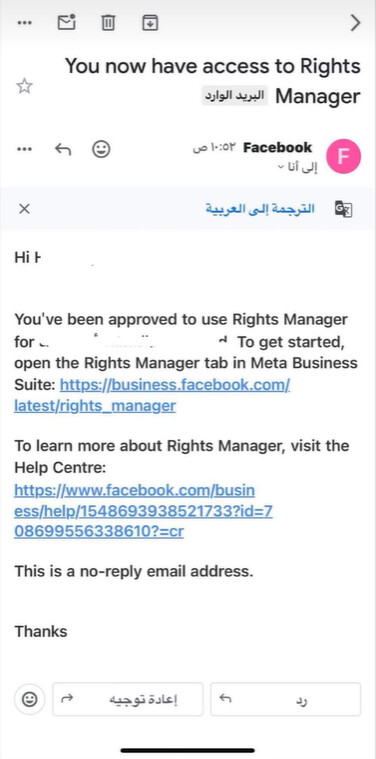Viewport: 376px width, 759px height.
Task: Archive this email
Action: pos(150,22)
